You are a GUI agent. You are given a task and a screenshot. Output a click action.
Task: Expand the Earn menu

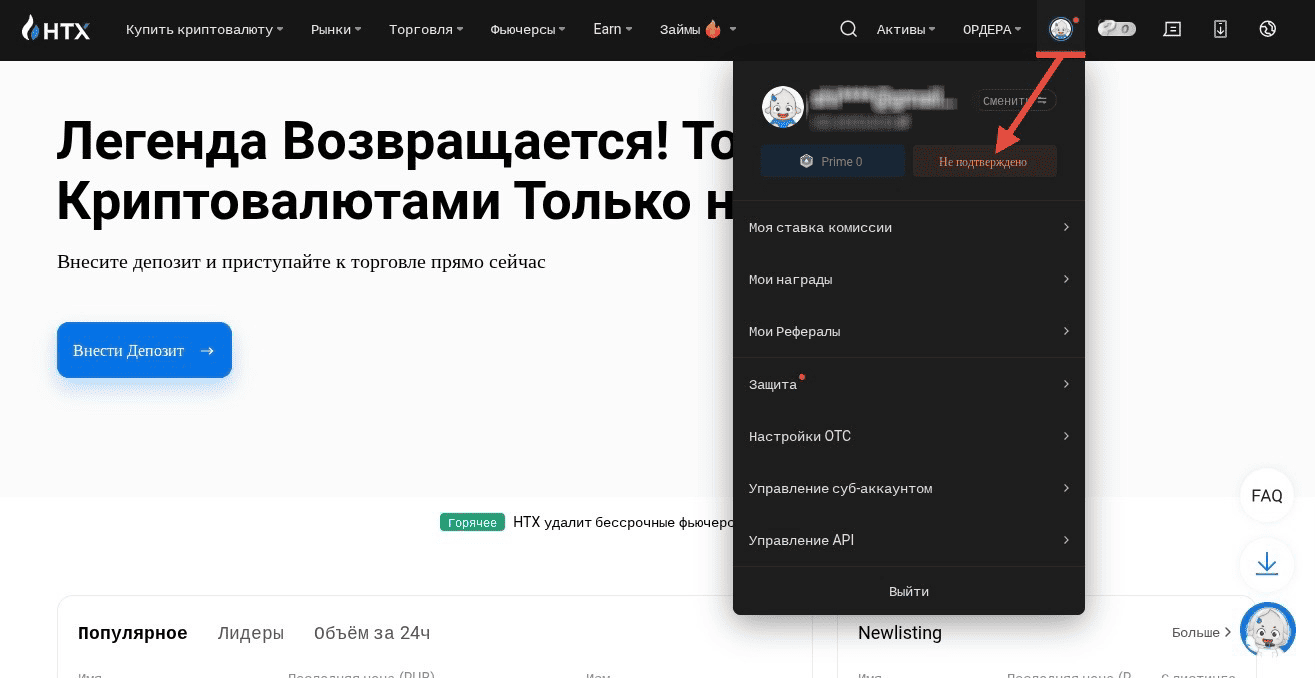click(x=612, y=29)
